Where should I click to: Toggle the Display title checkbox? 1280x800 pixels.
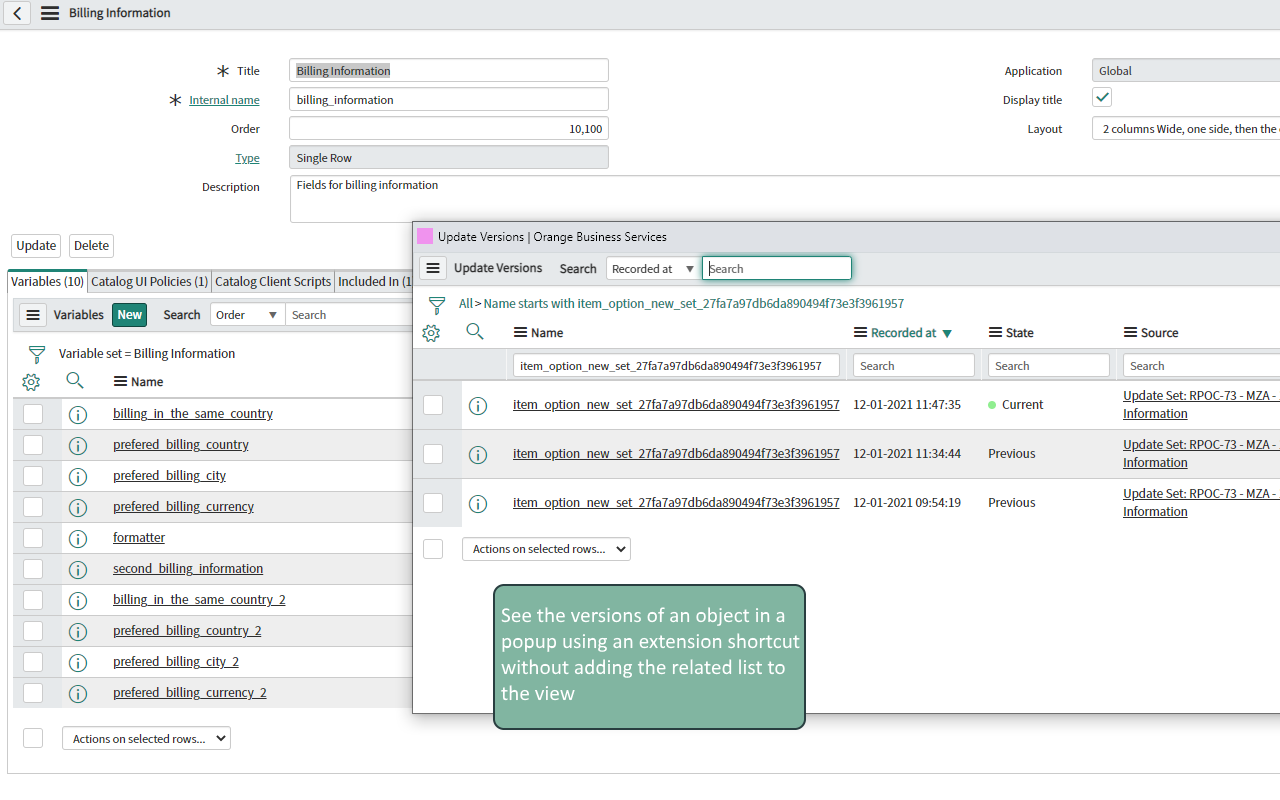click(1101, 97)
